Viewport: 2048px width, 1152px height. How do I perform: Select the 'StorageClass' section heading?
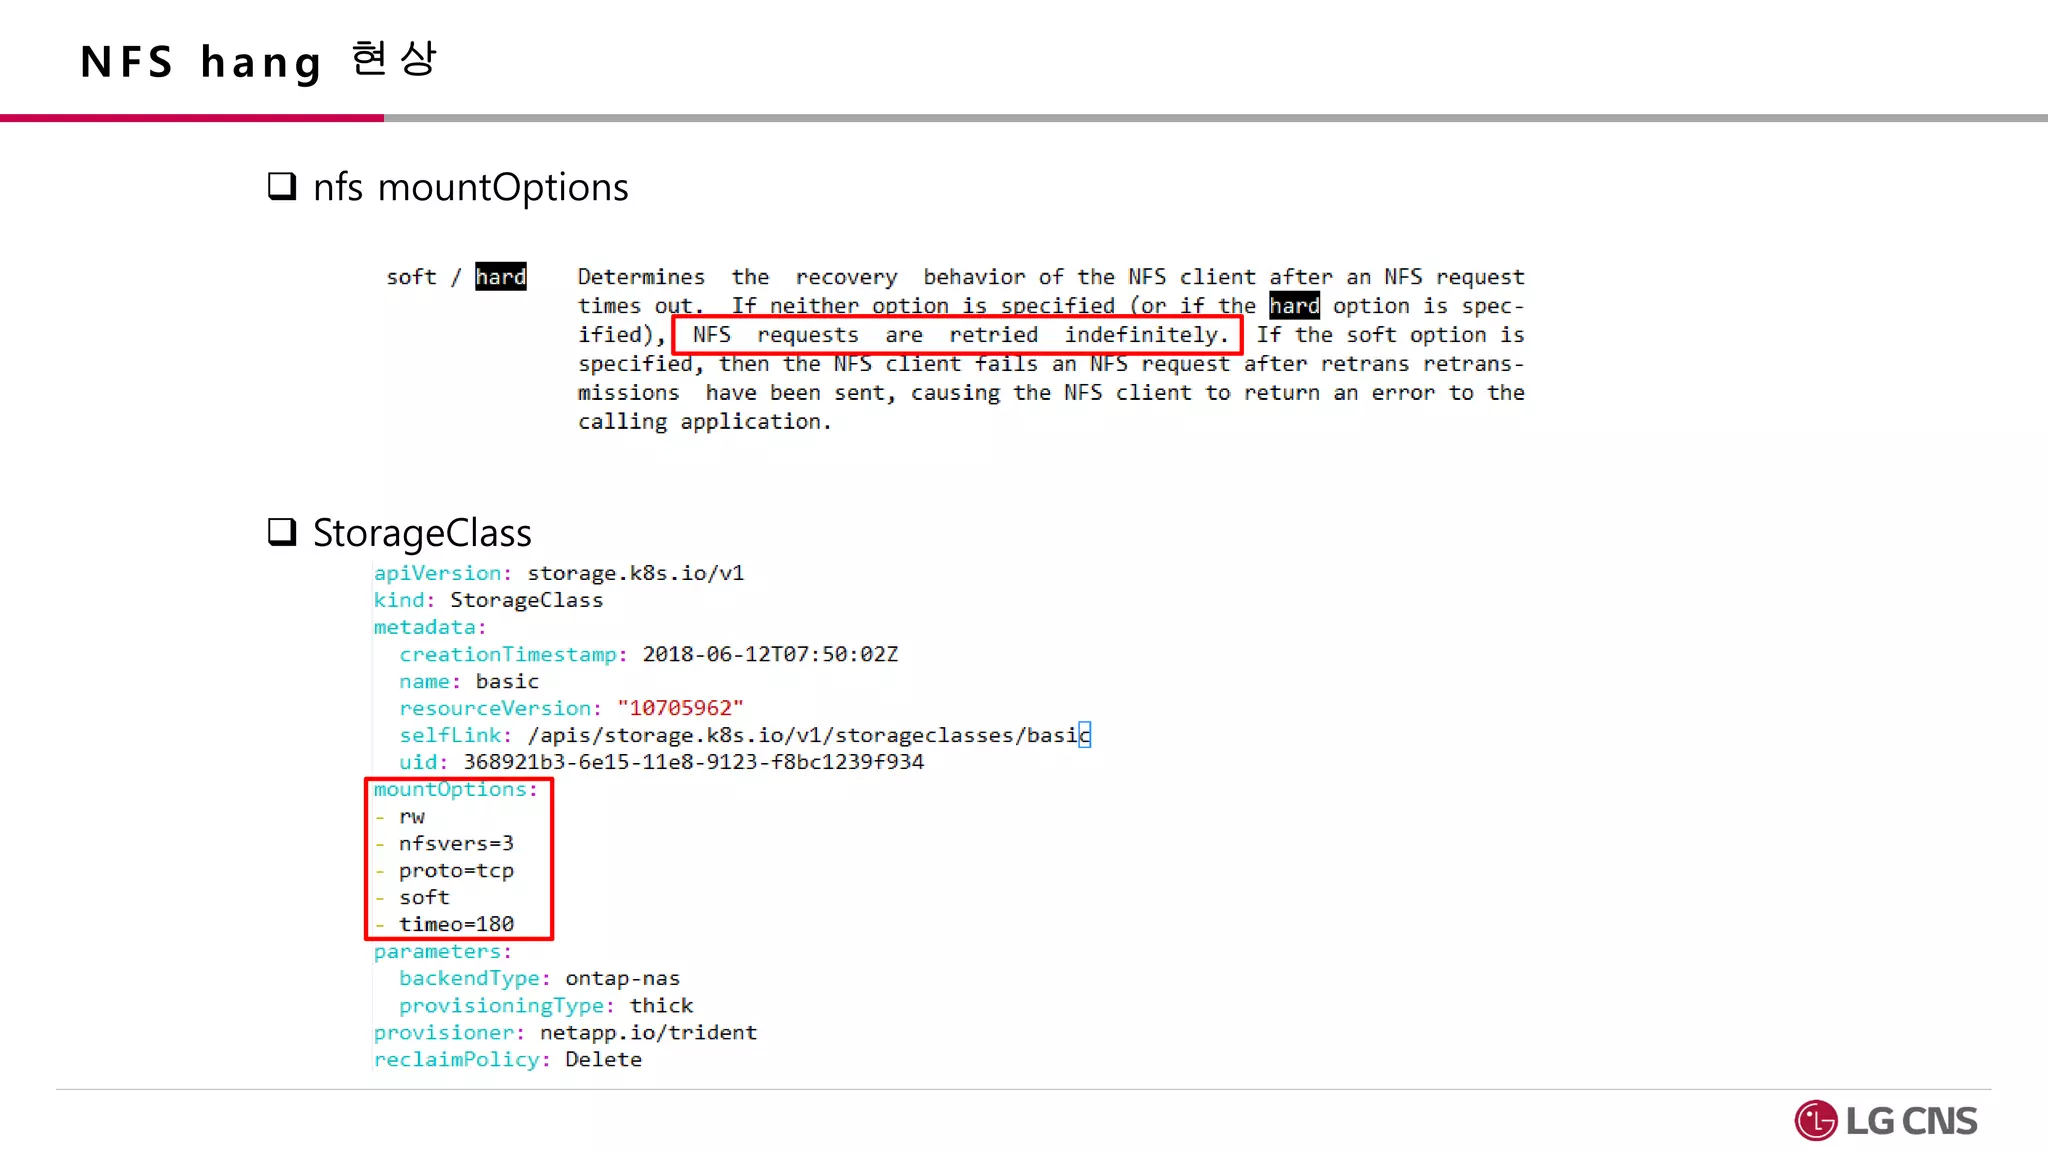tap(422, 533)
